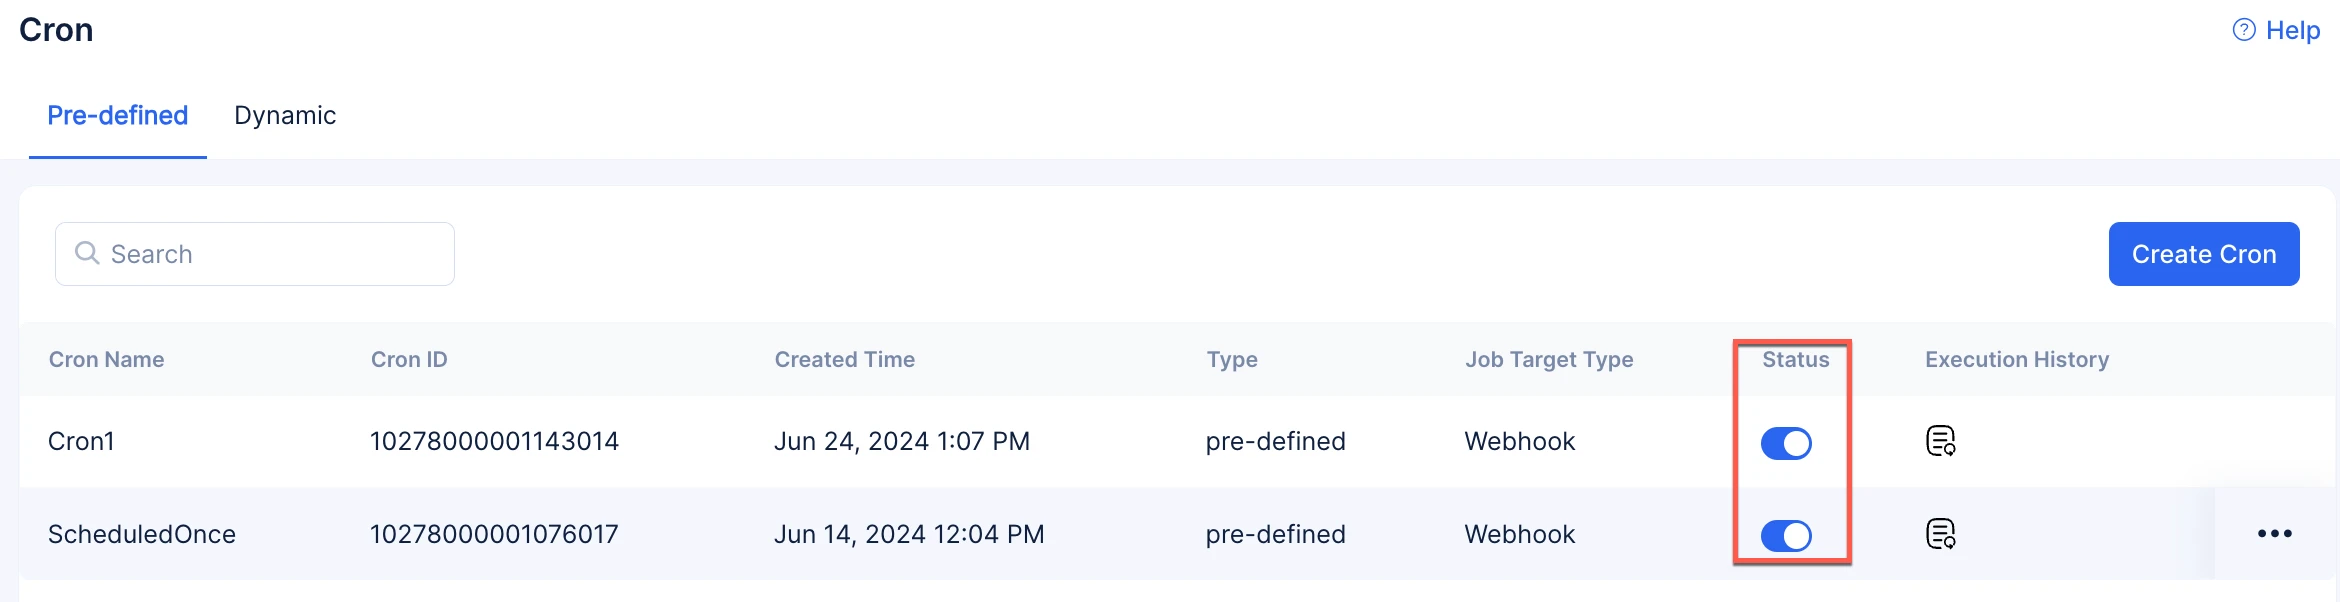Select the Cron1 row name
The image size is (2340, 602).
81,441
